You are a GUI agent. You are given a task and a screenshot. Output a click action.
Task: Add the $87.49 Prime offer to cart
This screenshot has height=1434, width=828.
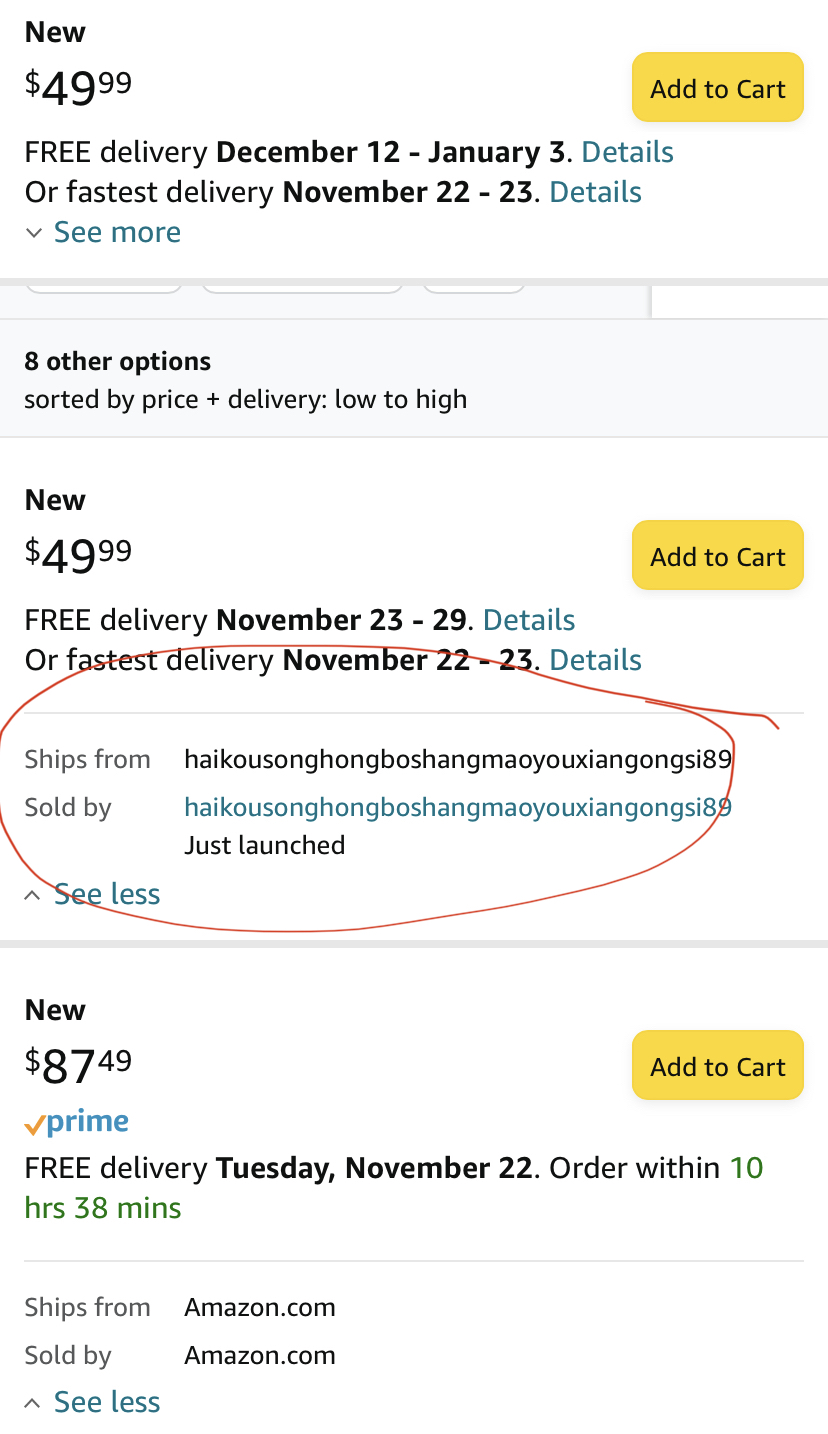(717, 1066)
